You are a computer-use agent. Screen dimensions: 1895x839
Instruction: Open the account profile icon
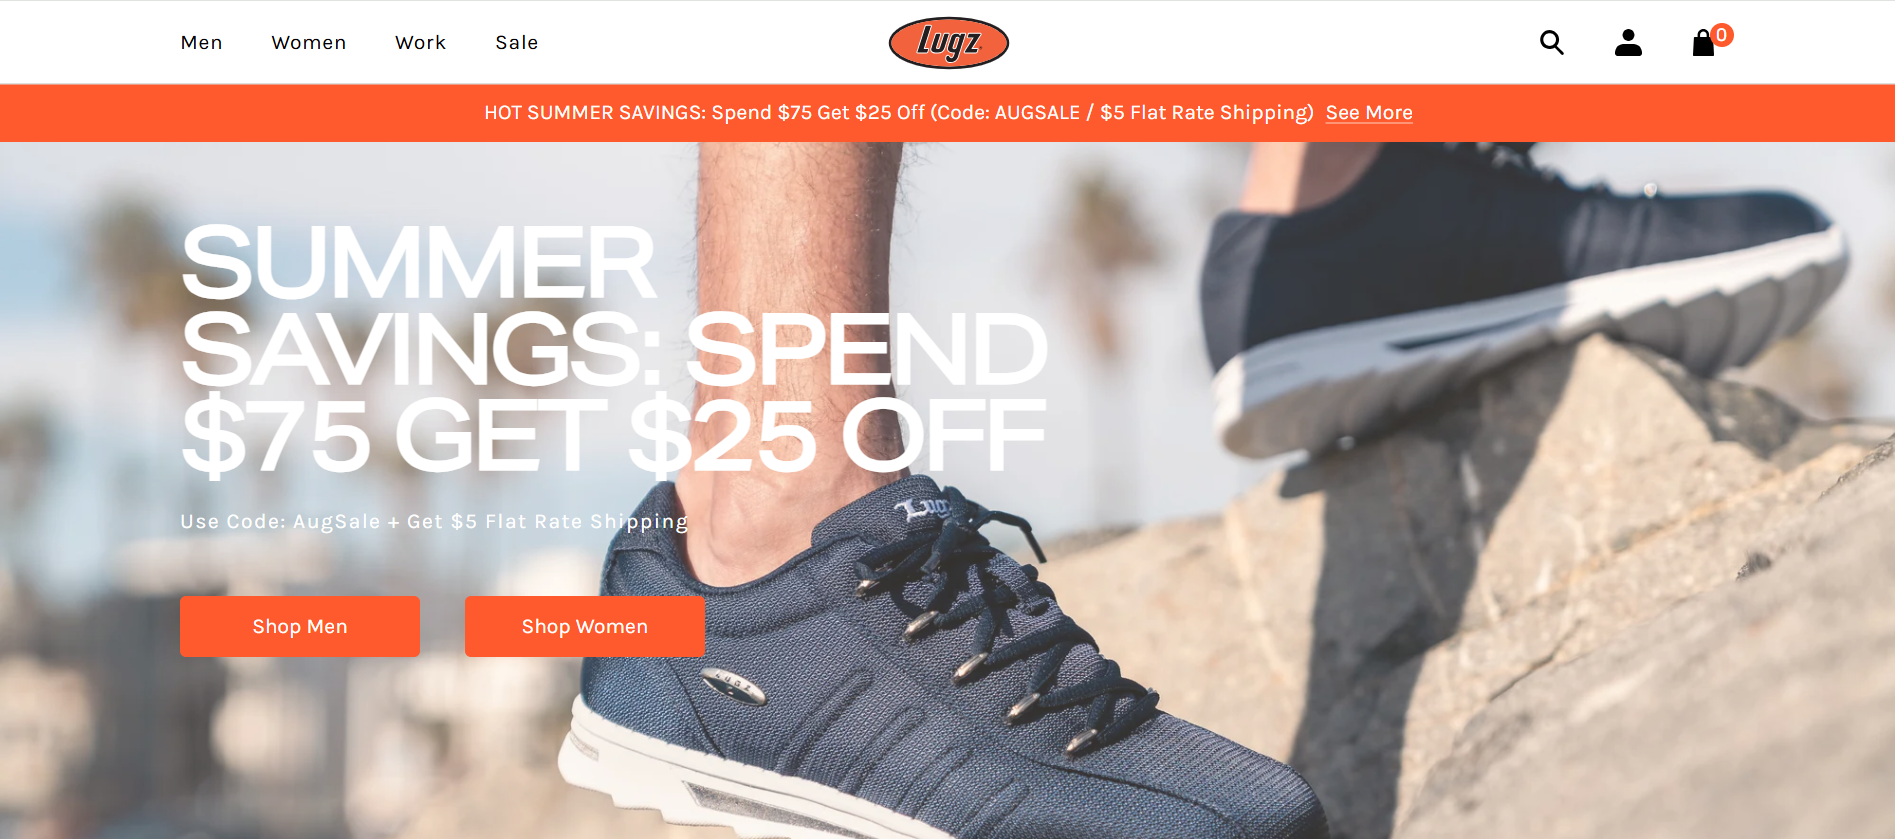pyautogui.click(x=1628, y=42)
